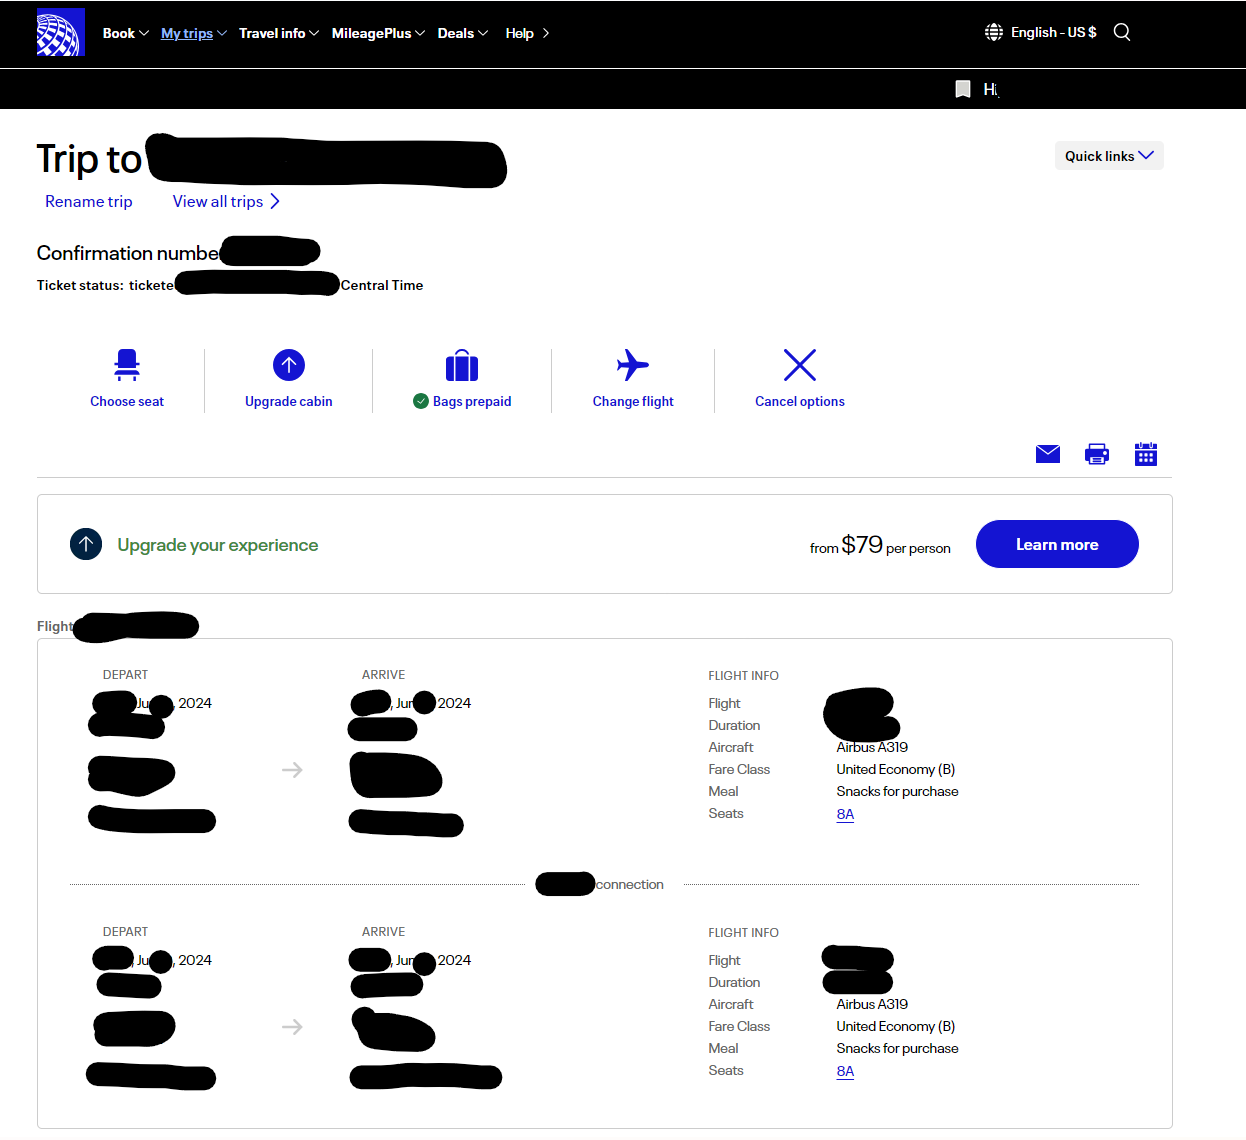Image resolution: width=1246 pixels, height=1140 pixels.
Task: Open the search magnifier
Action: [1121, 32]
